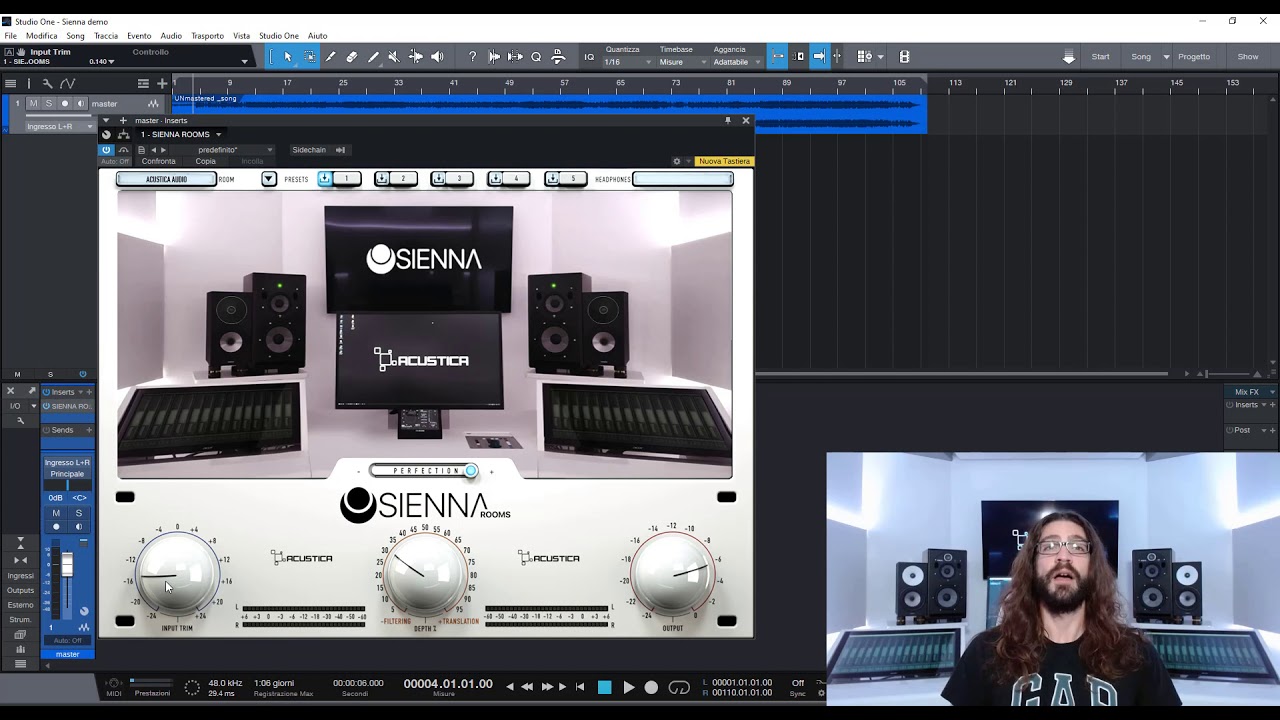Open Timebase Misure dropdown
Viewport: 1280px width, 720px height.
681,62
